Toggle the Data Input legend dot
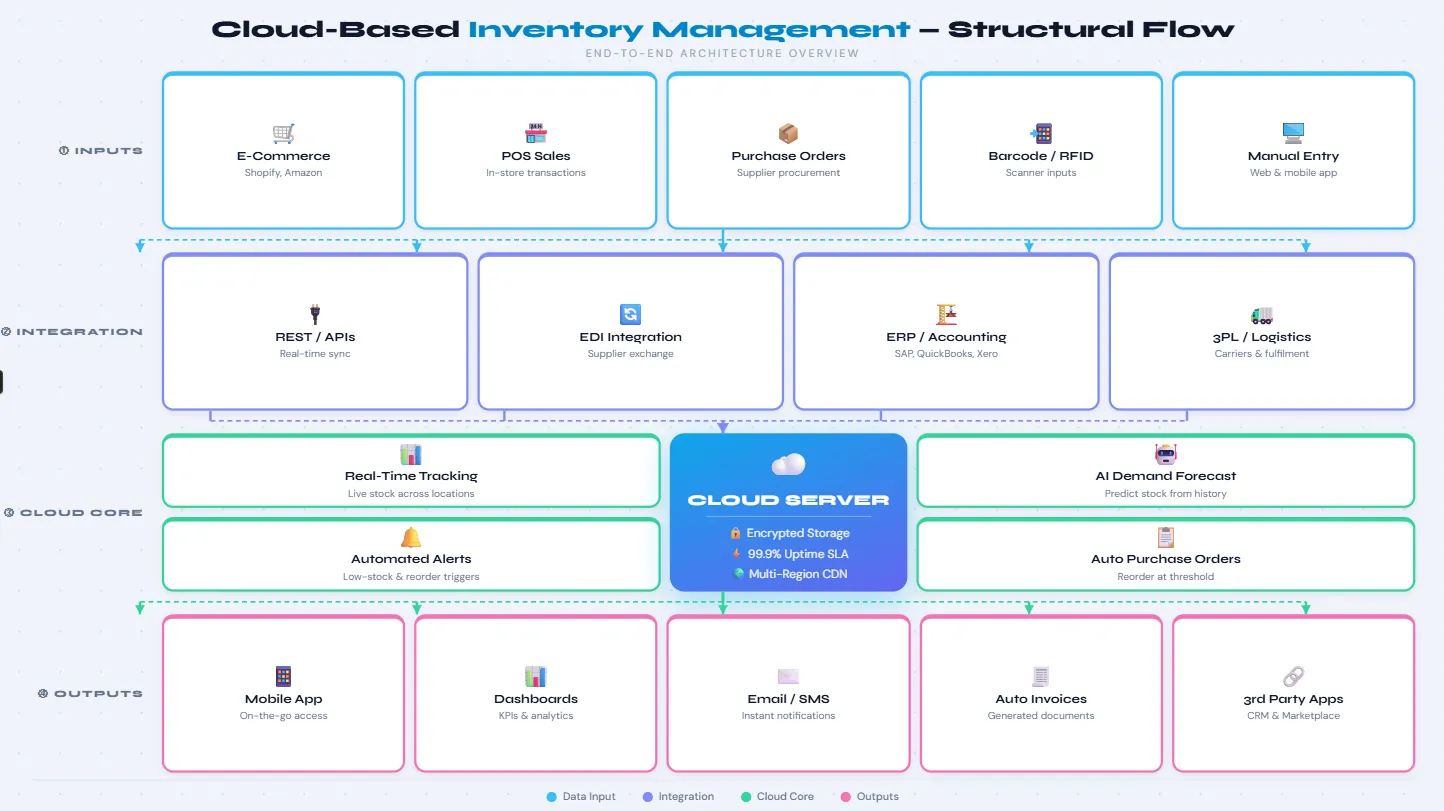The image size is (1444, 811). pos(551,796)
